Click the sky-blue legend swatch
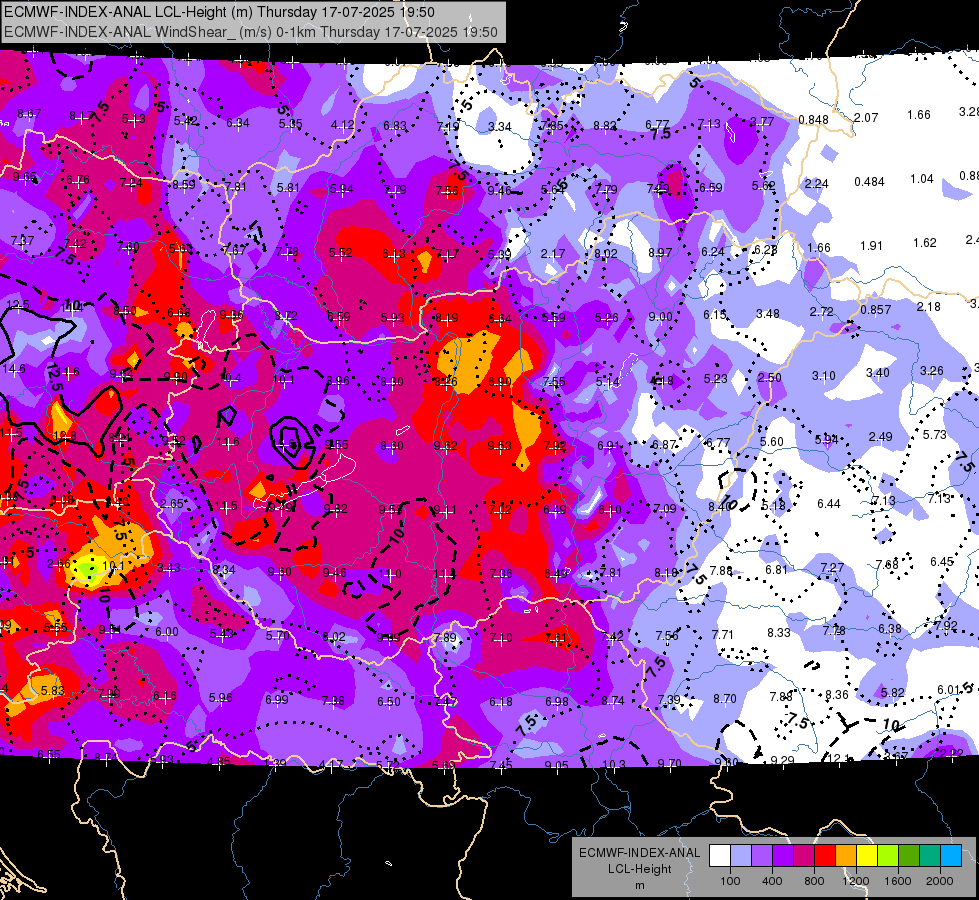 (x=951, y=856)
